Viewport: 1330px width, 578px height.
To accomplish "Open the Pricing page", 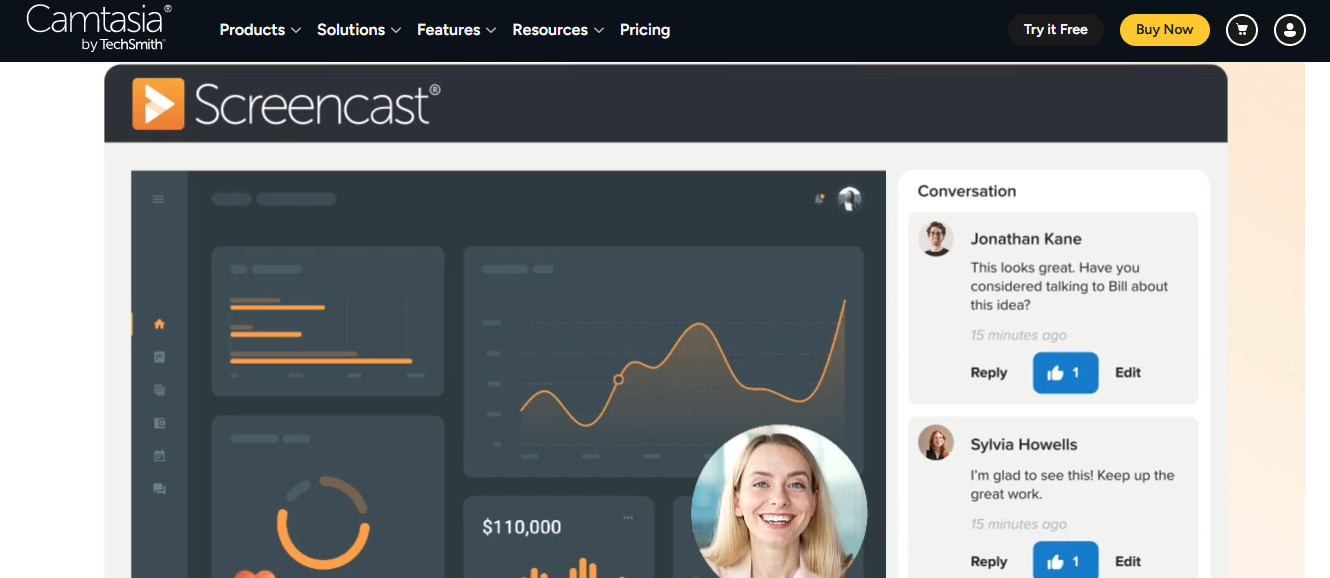I will click(x=645, y=30).
